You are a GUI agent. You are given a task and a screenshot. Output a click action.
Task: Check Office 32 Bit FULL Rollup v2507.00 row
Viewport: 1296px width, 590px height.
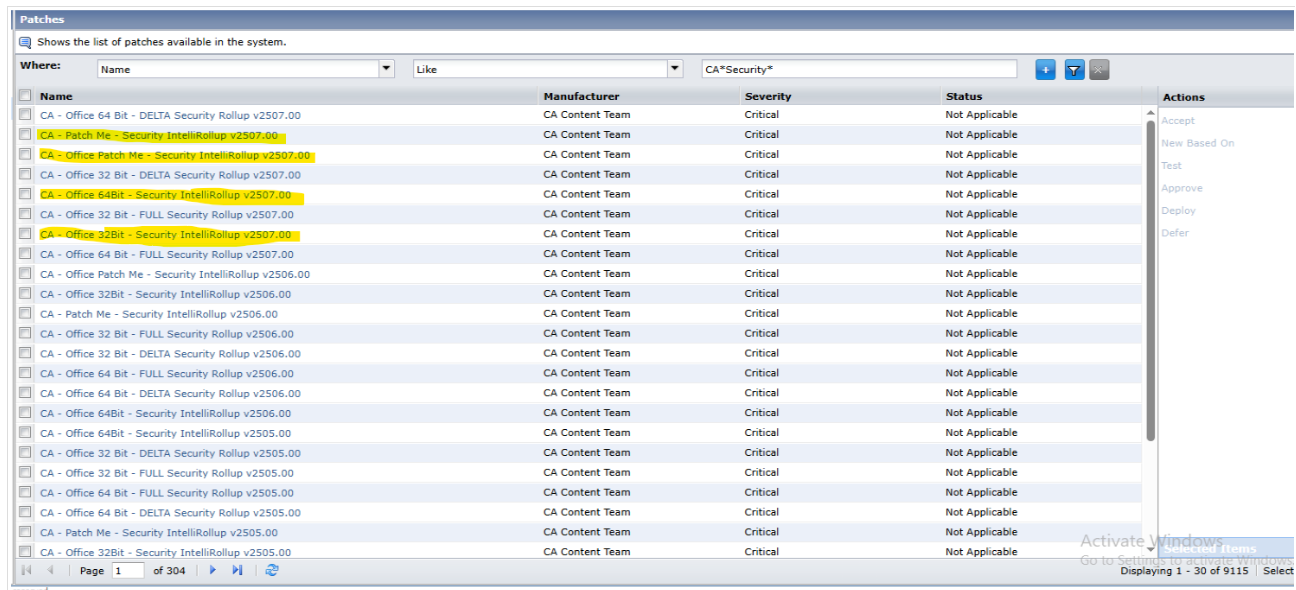[x=25, y=214]
